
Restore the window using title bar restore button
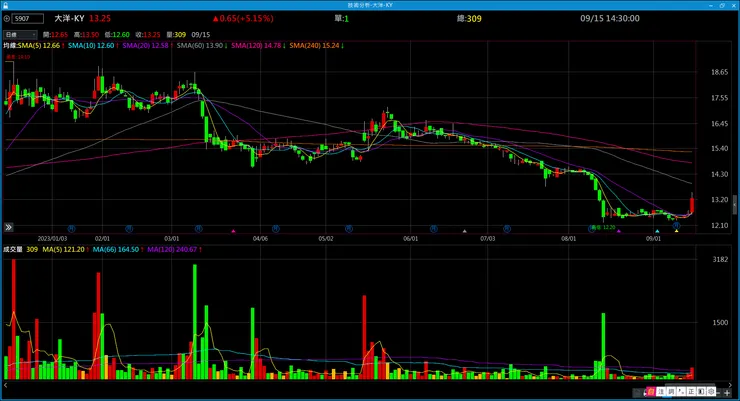coord(722,5)
